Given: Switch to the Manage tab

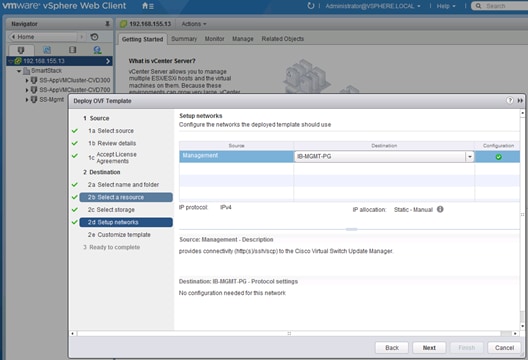Looking at the screenshot, I should [243, 39].
